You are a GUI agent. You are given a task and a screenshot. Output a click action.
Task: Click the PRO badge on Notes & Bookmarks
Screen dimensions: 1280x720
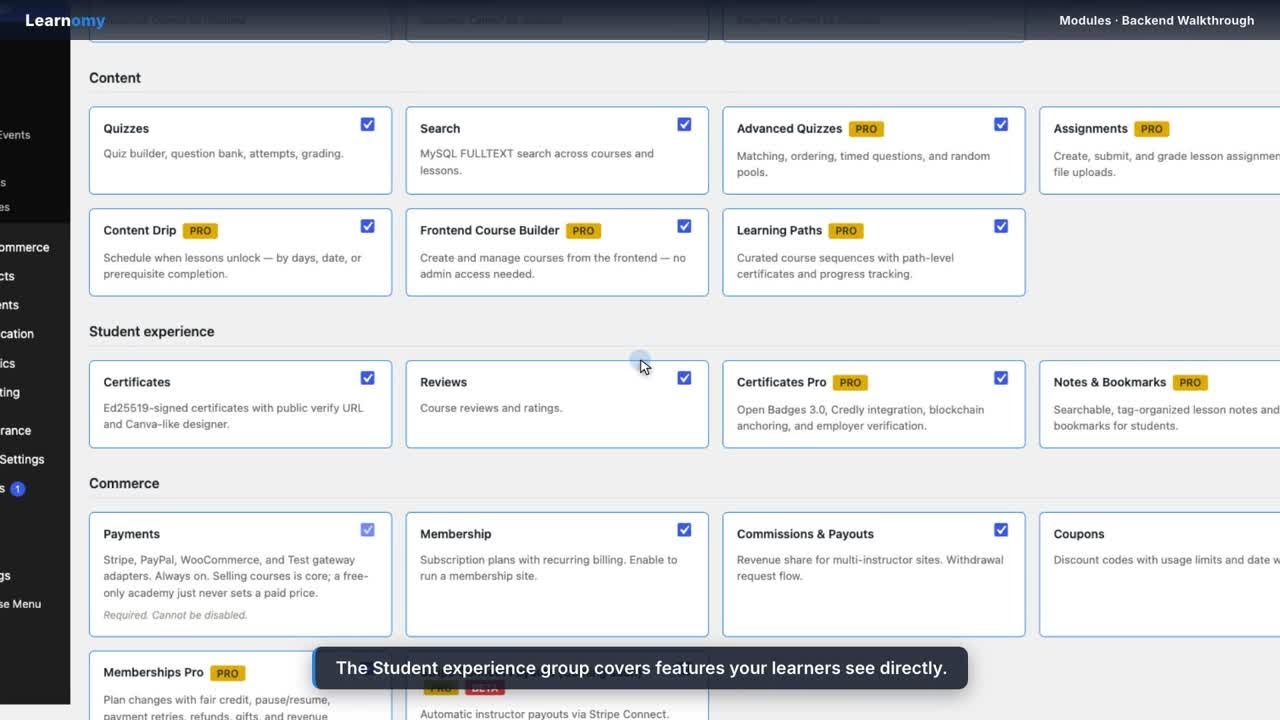pos(1190,383)
